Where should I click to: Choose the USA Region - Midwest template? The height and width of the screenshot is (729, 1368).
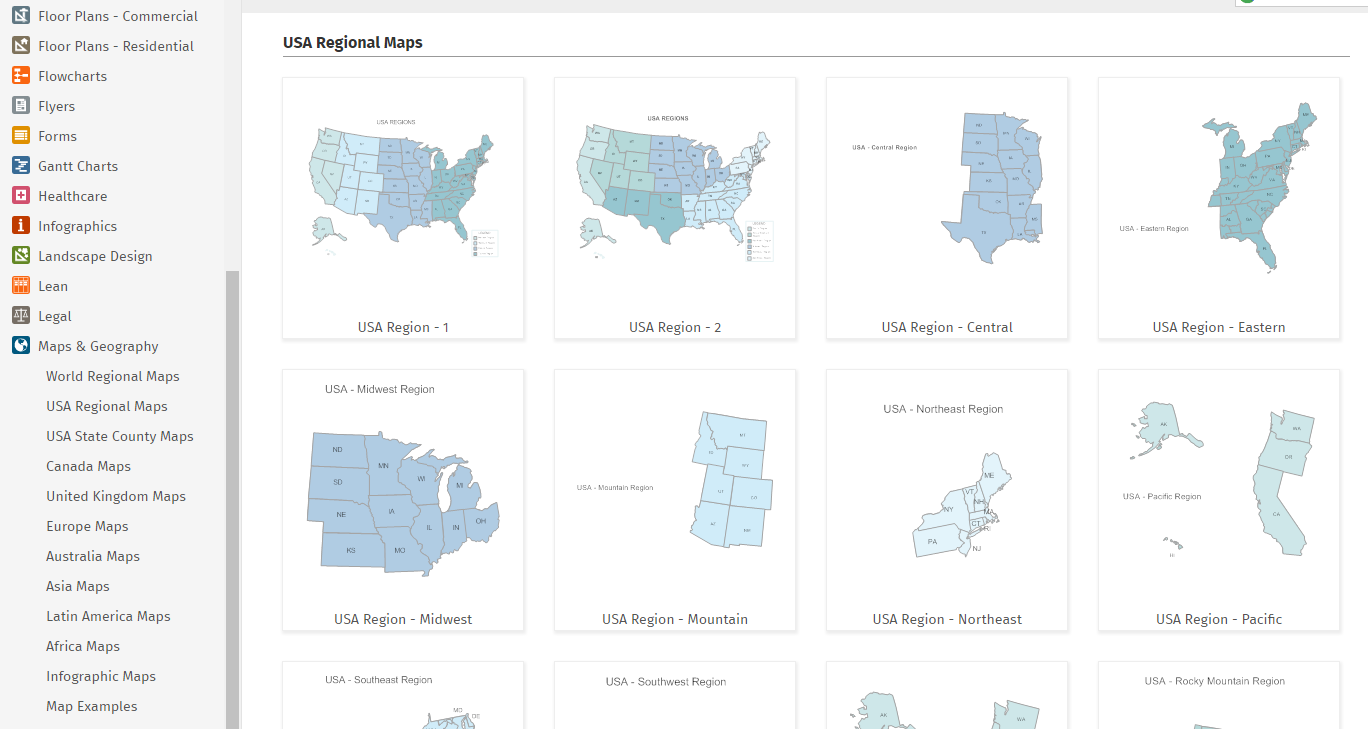click(403, 500)
